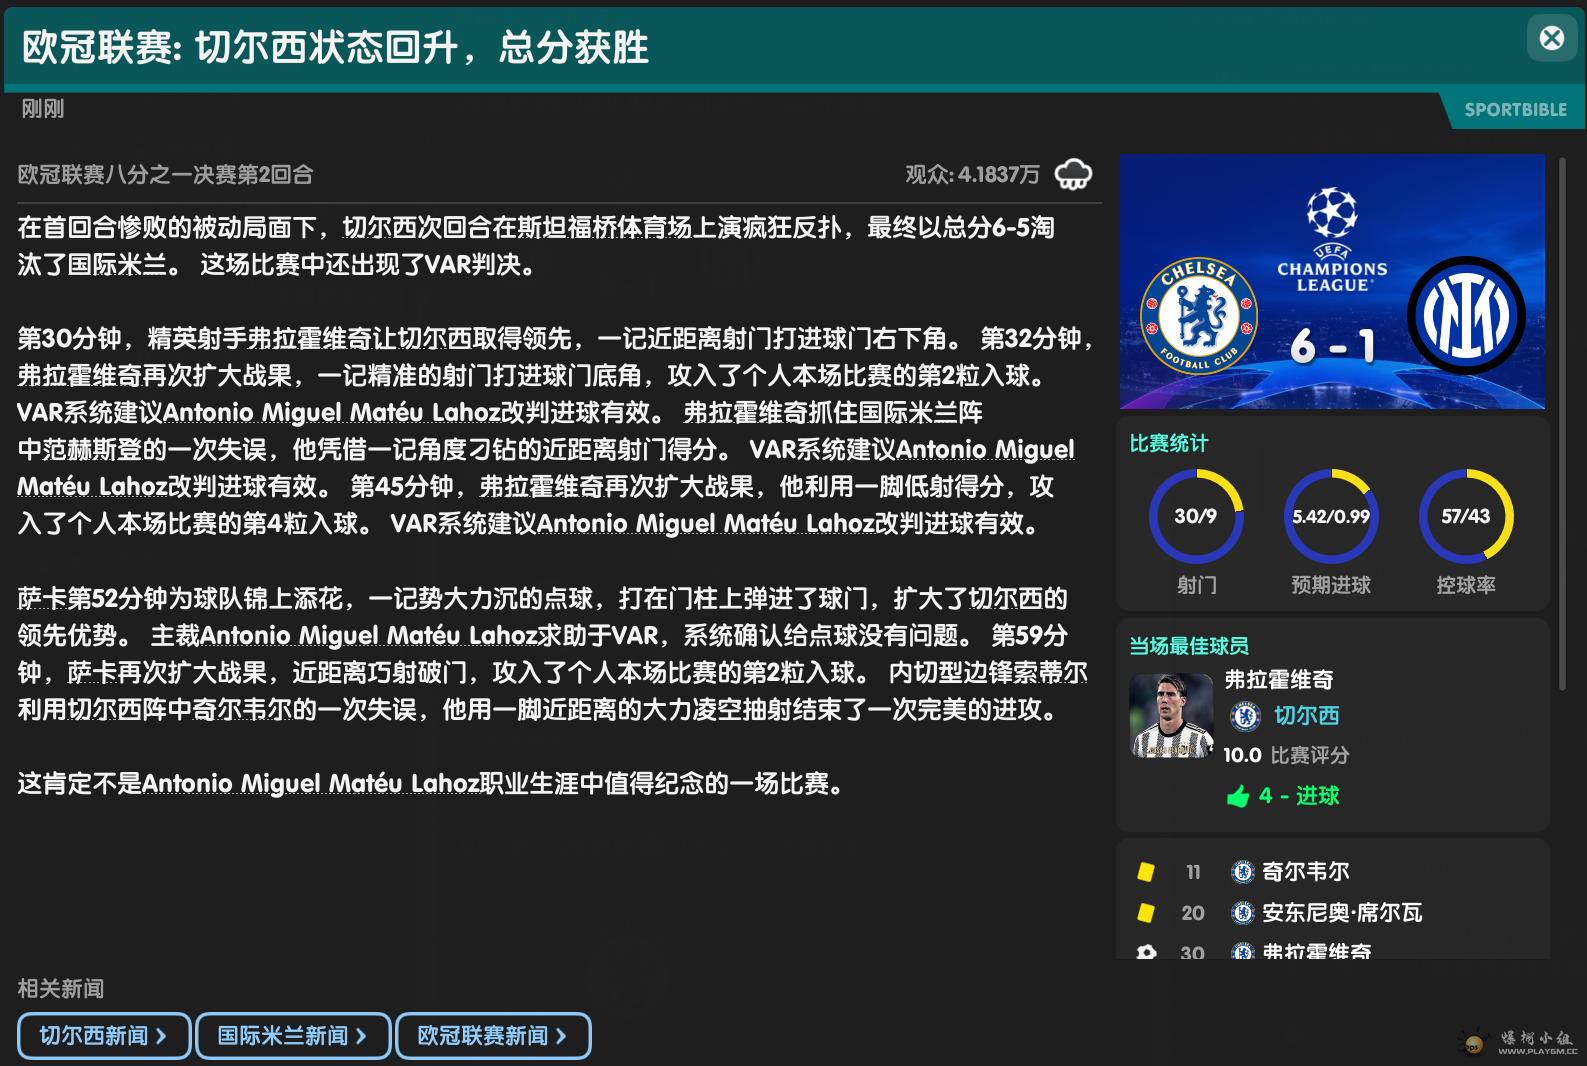The height and width of the screenshot is (1066, 1587).
Task: Open 切尔西 team link under best player
Action: [x=1306, y=716]
